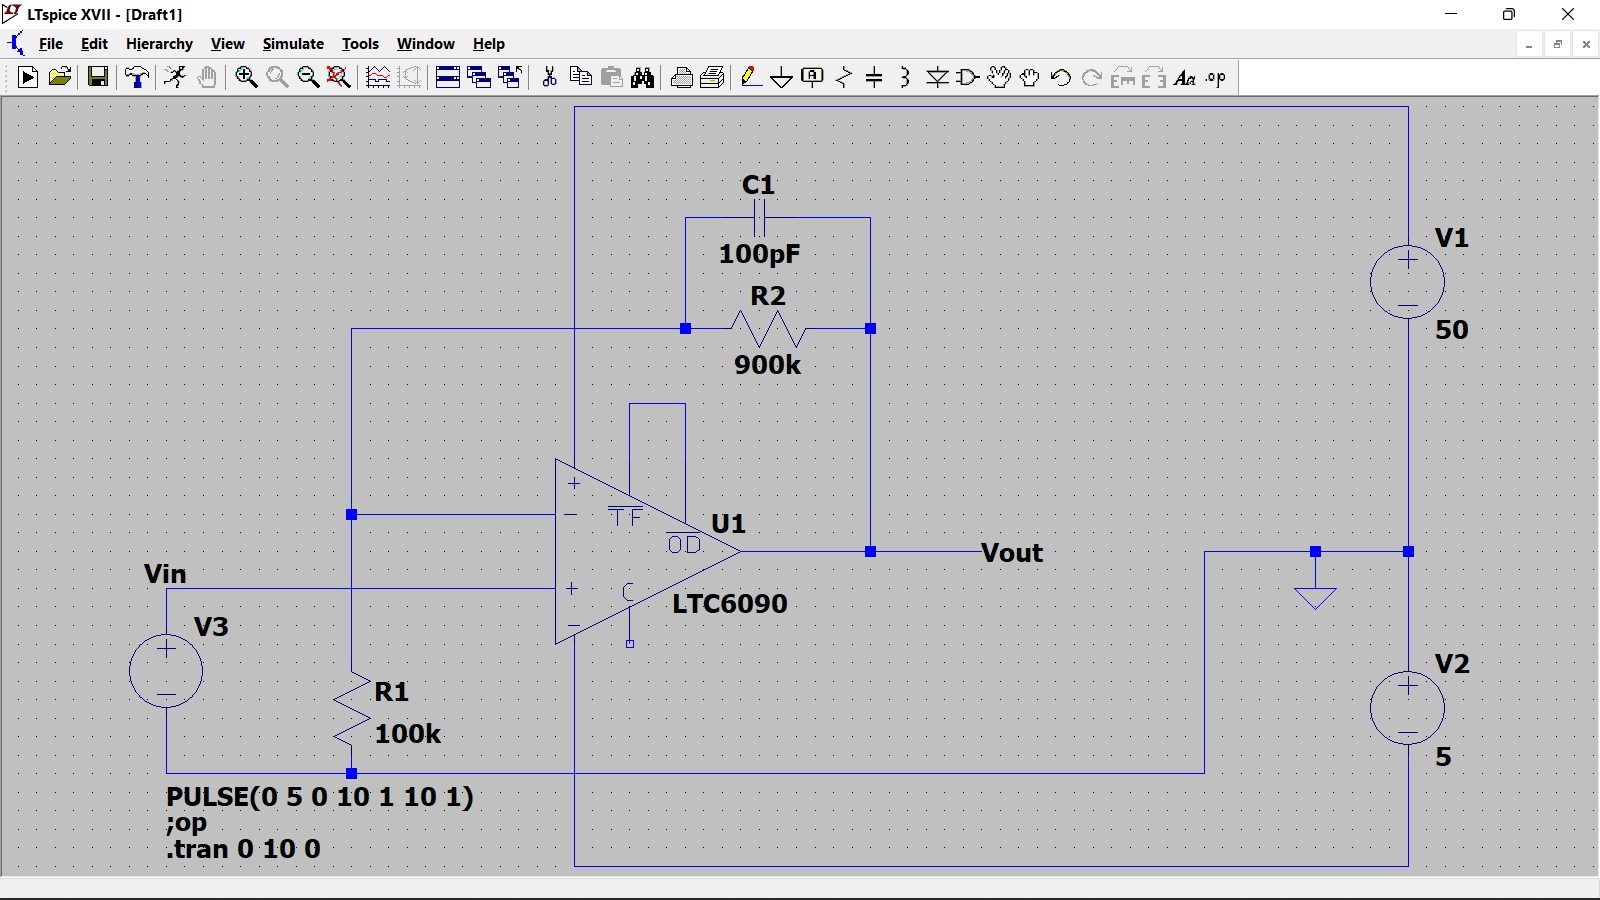
Task: Click the .tran 0 10 0 directive
Action: tap(243, 849)
